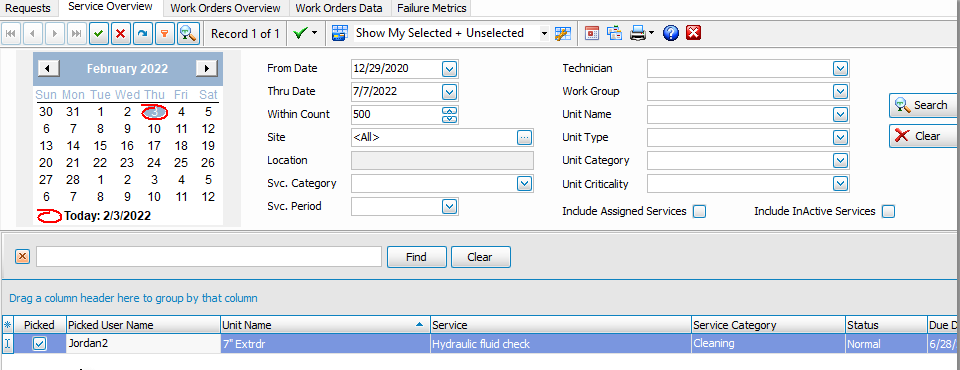Click the Find button
This screenshot has width=960, height=370.
(416, 257)
